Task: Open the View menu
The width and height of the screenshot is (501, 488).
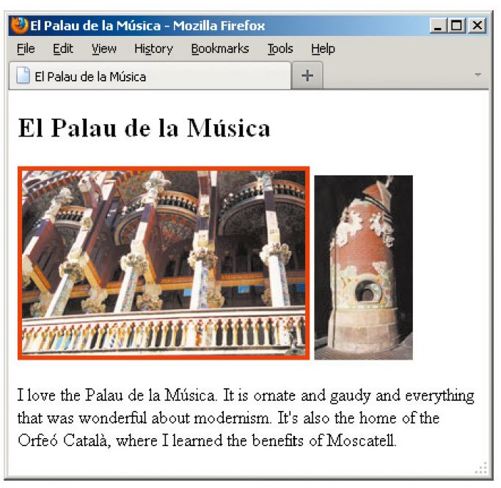Action: point(104,49)
